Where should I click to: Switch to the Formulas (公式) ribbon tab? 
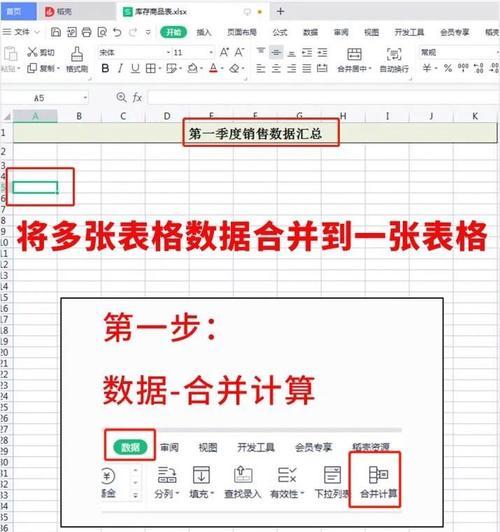[x=280, y=33]
